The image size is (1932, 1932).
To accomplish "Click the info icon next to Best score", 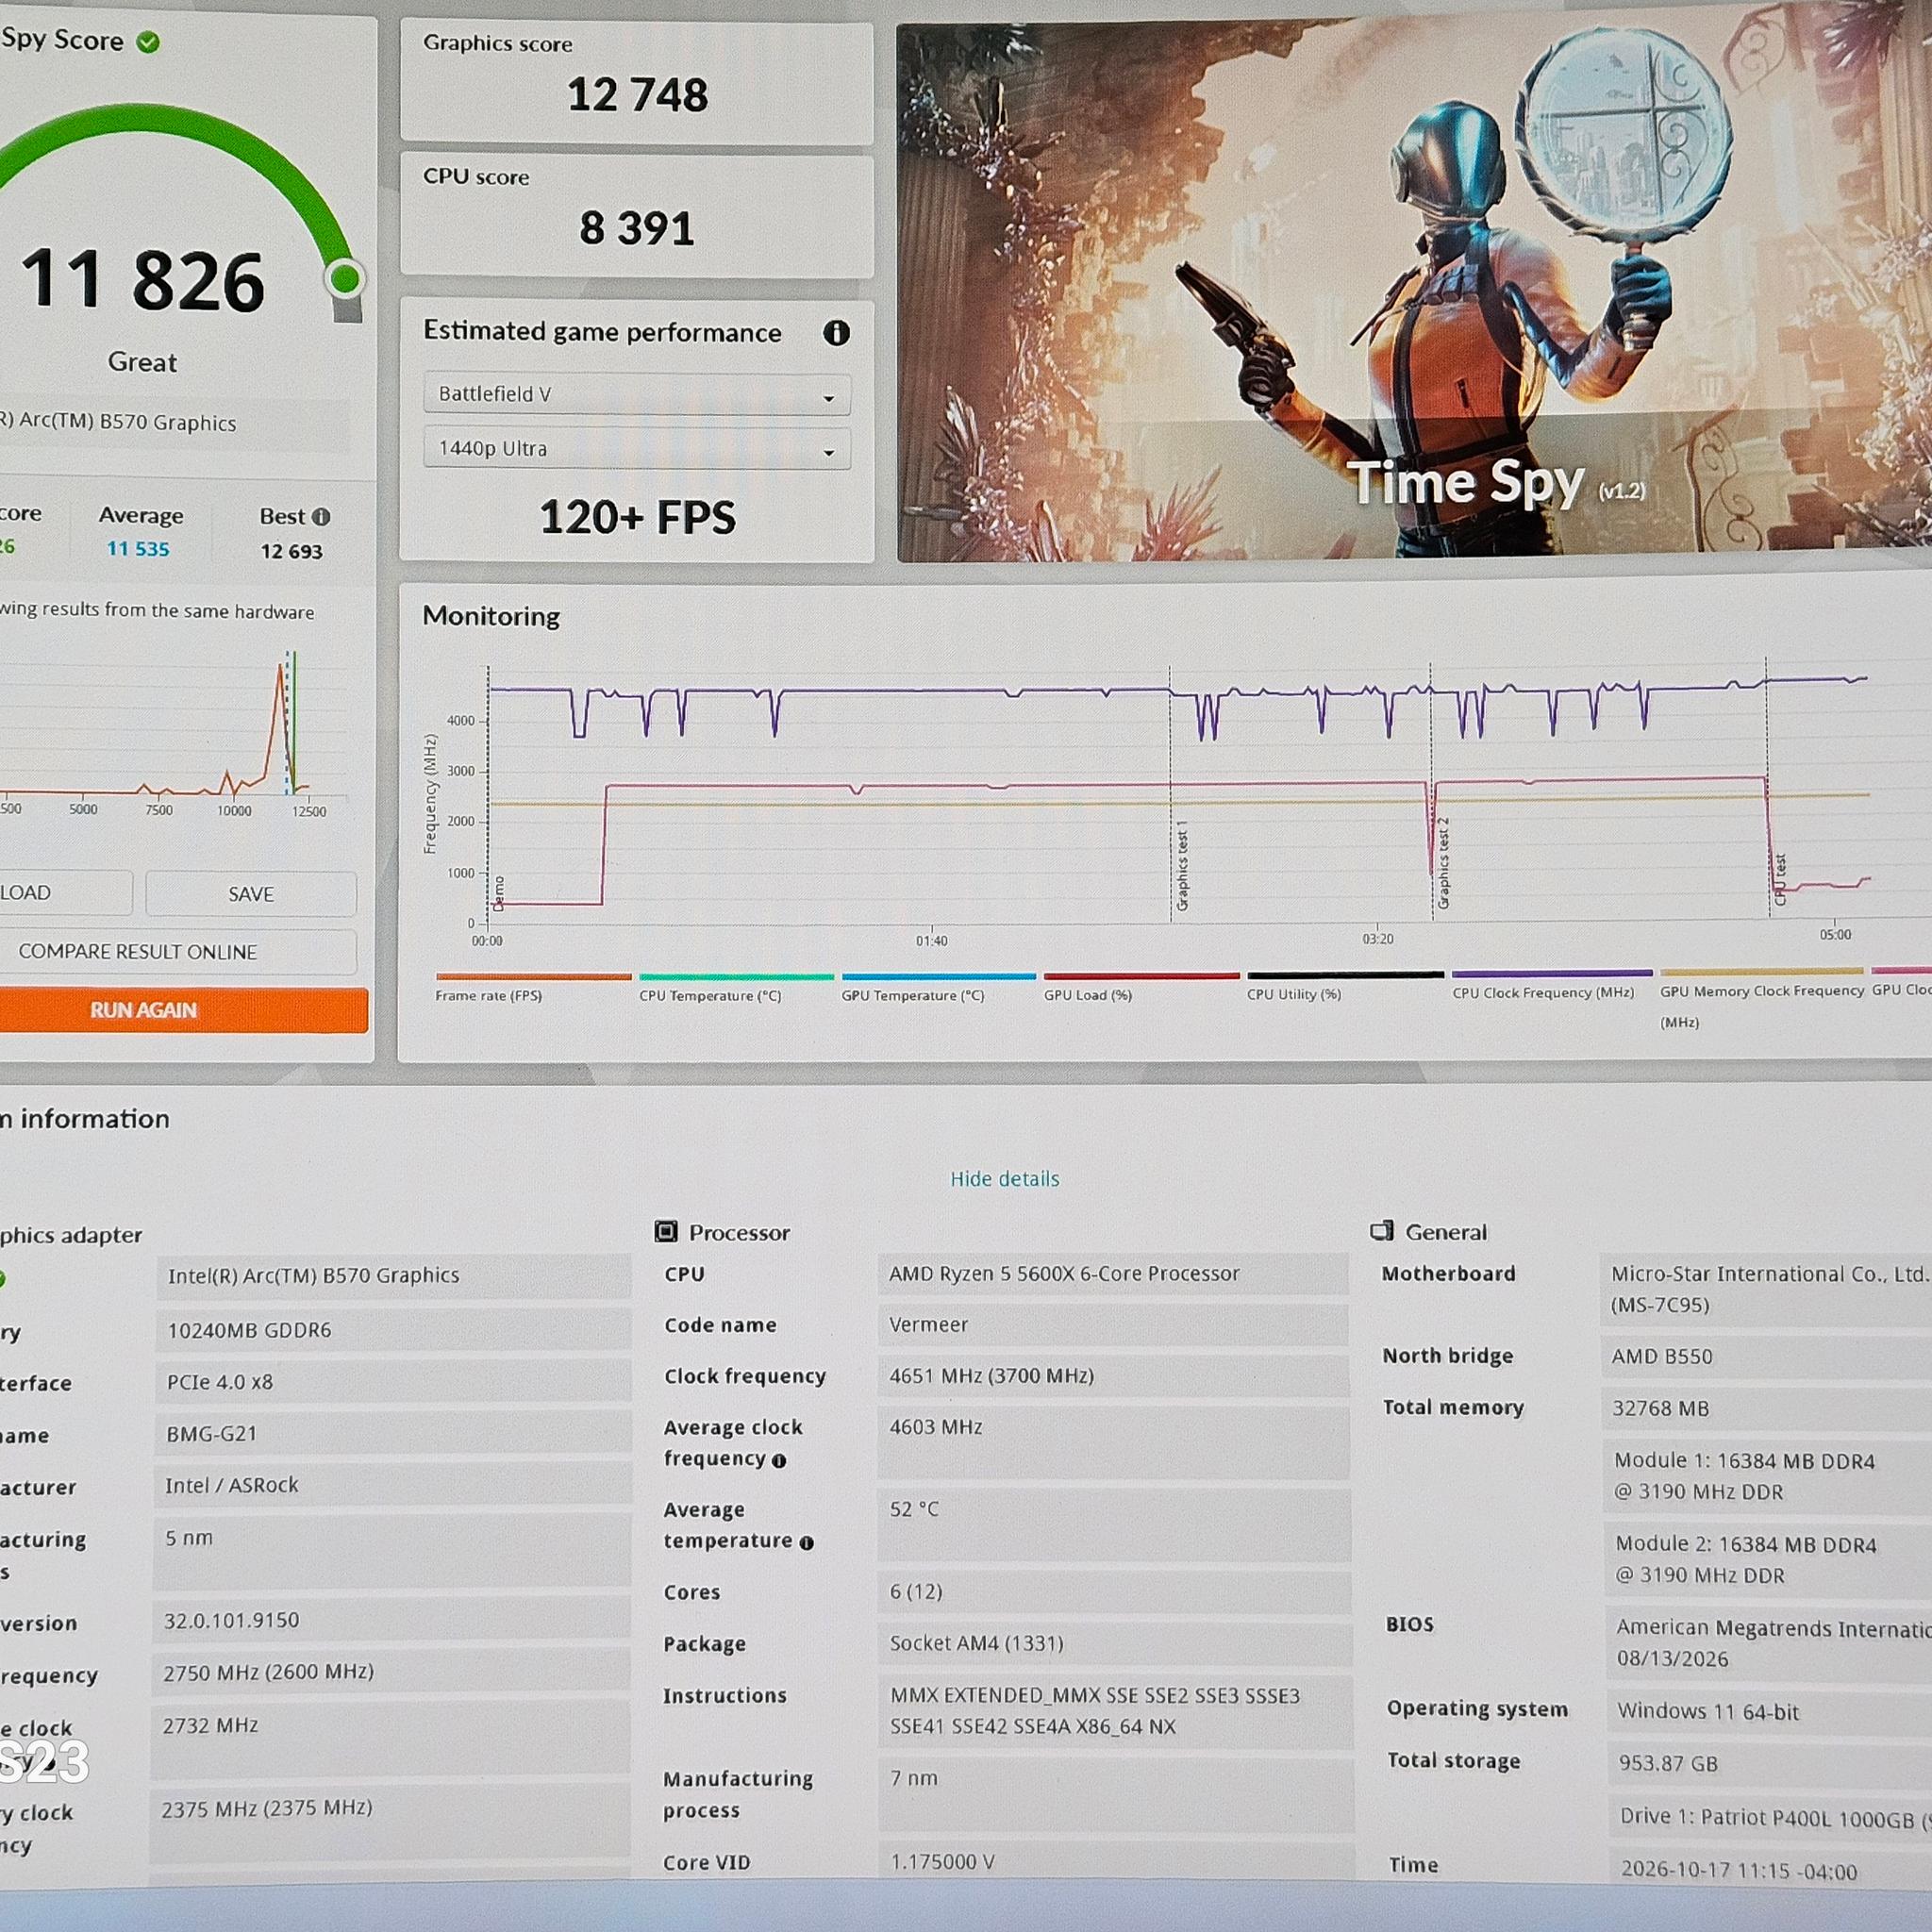I will pyautogui.click(x=321, y=517).
